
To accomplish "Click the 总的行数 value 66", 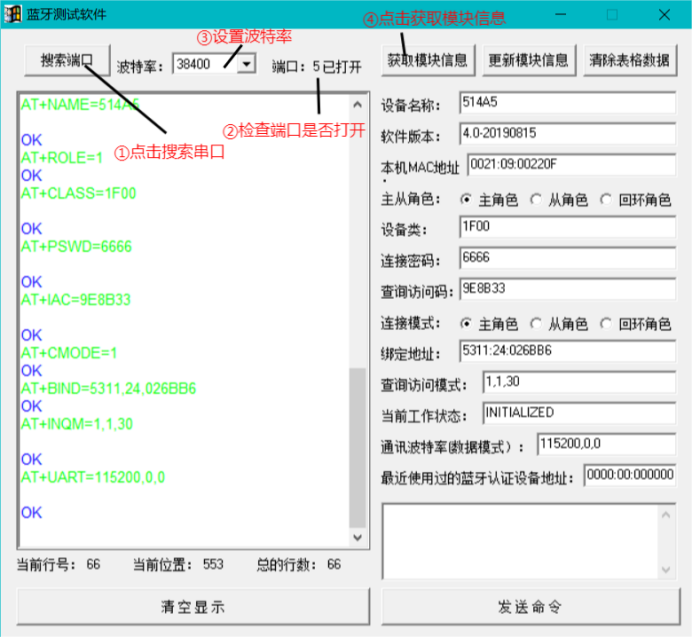I will coord(334,565).
